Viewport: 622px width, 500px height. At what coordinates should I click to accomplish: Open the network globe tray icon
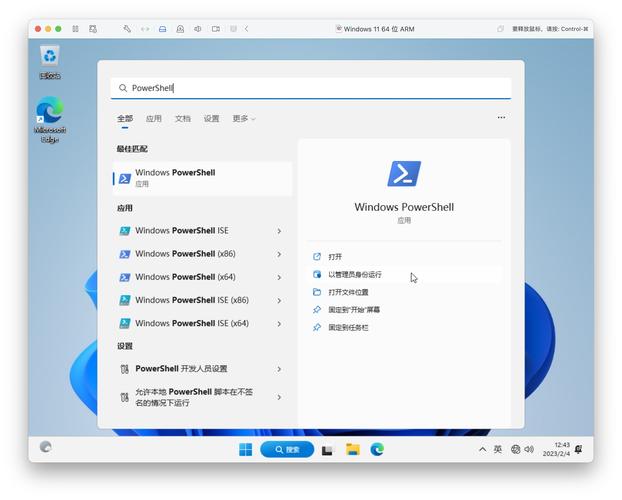[515, 450]
